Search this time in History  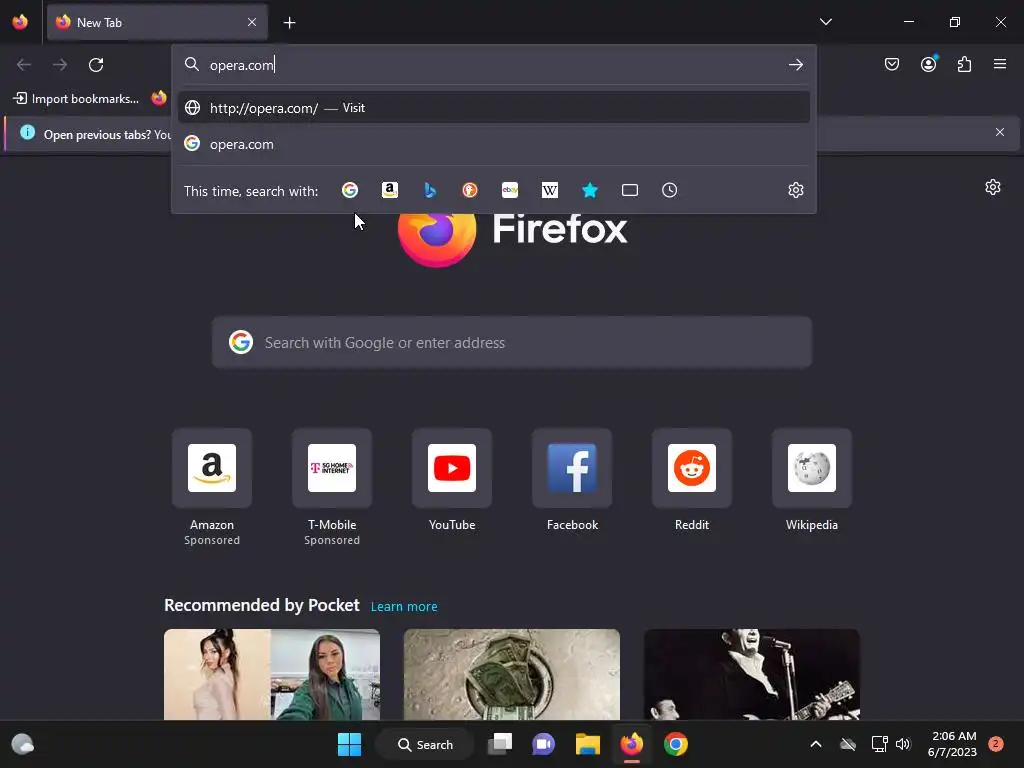669,190
